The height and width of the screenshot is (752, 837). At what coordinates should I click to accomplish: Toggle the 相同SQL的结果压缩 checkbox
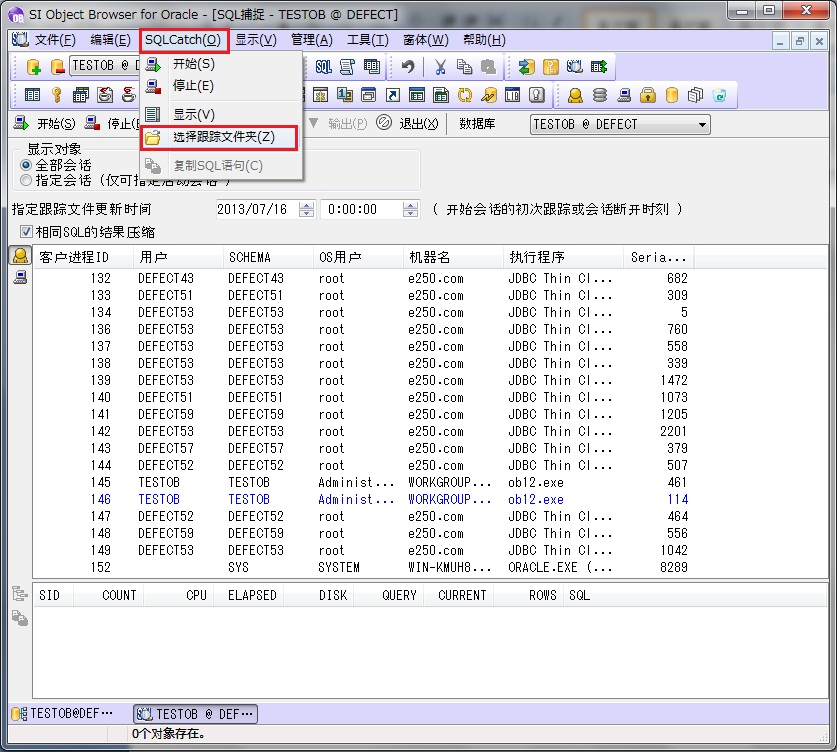click(26, 232)
